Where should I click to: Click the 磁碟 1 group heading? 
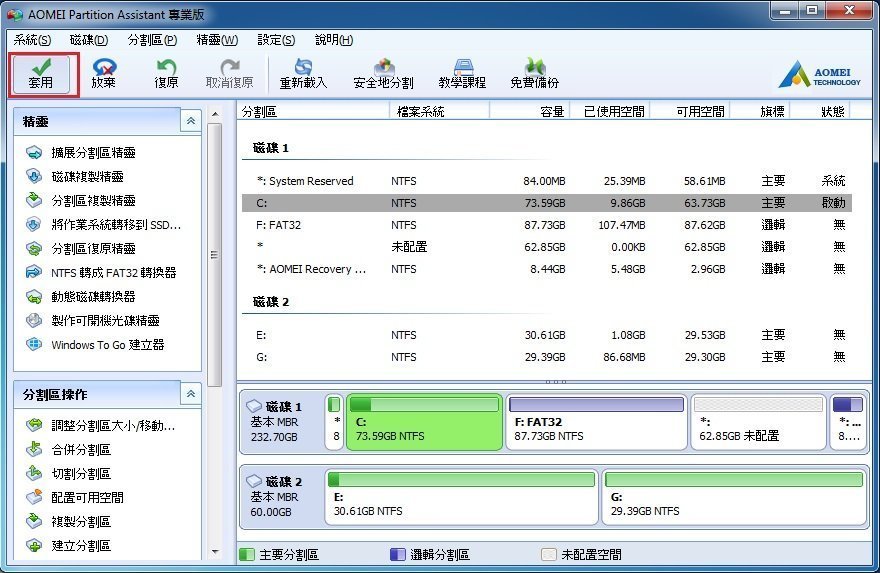(271, 148)
